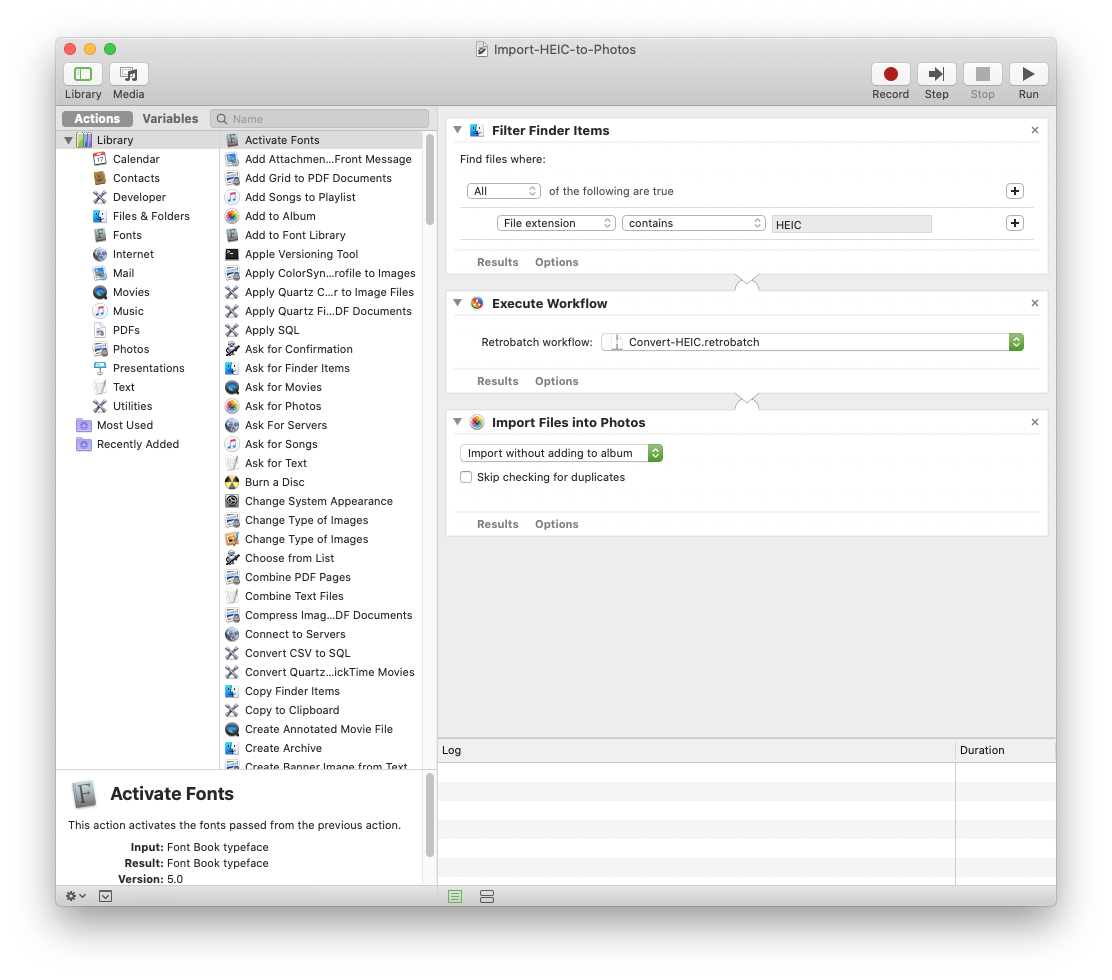Viewport: 1112px width, 980px height.
Task: Select Contacts category in Library
Action: click(136, 178)
